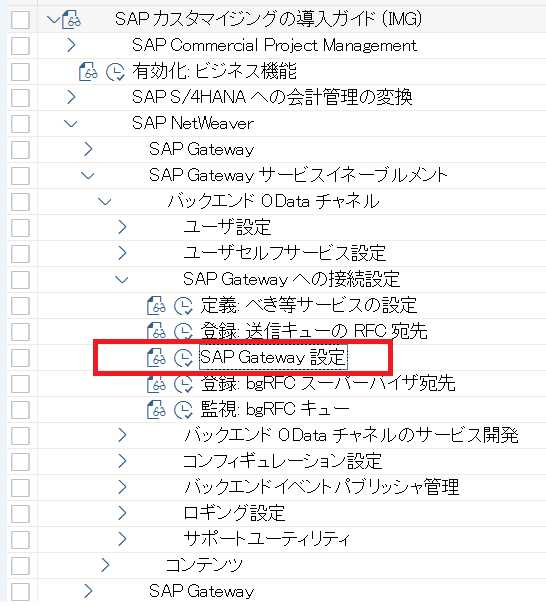
Task: Open documentation icon for 登録: bgRFC スーパーバイザ宛先
Action: pyautogui.click(x=156, y=384)
